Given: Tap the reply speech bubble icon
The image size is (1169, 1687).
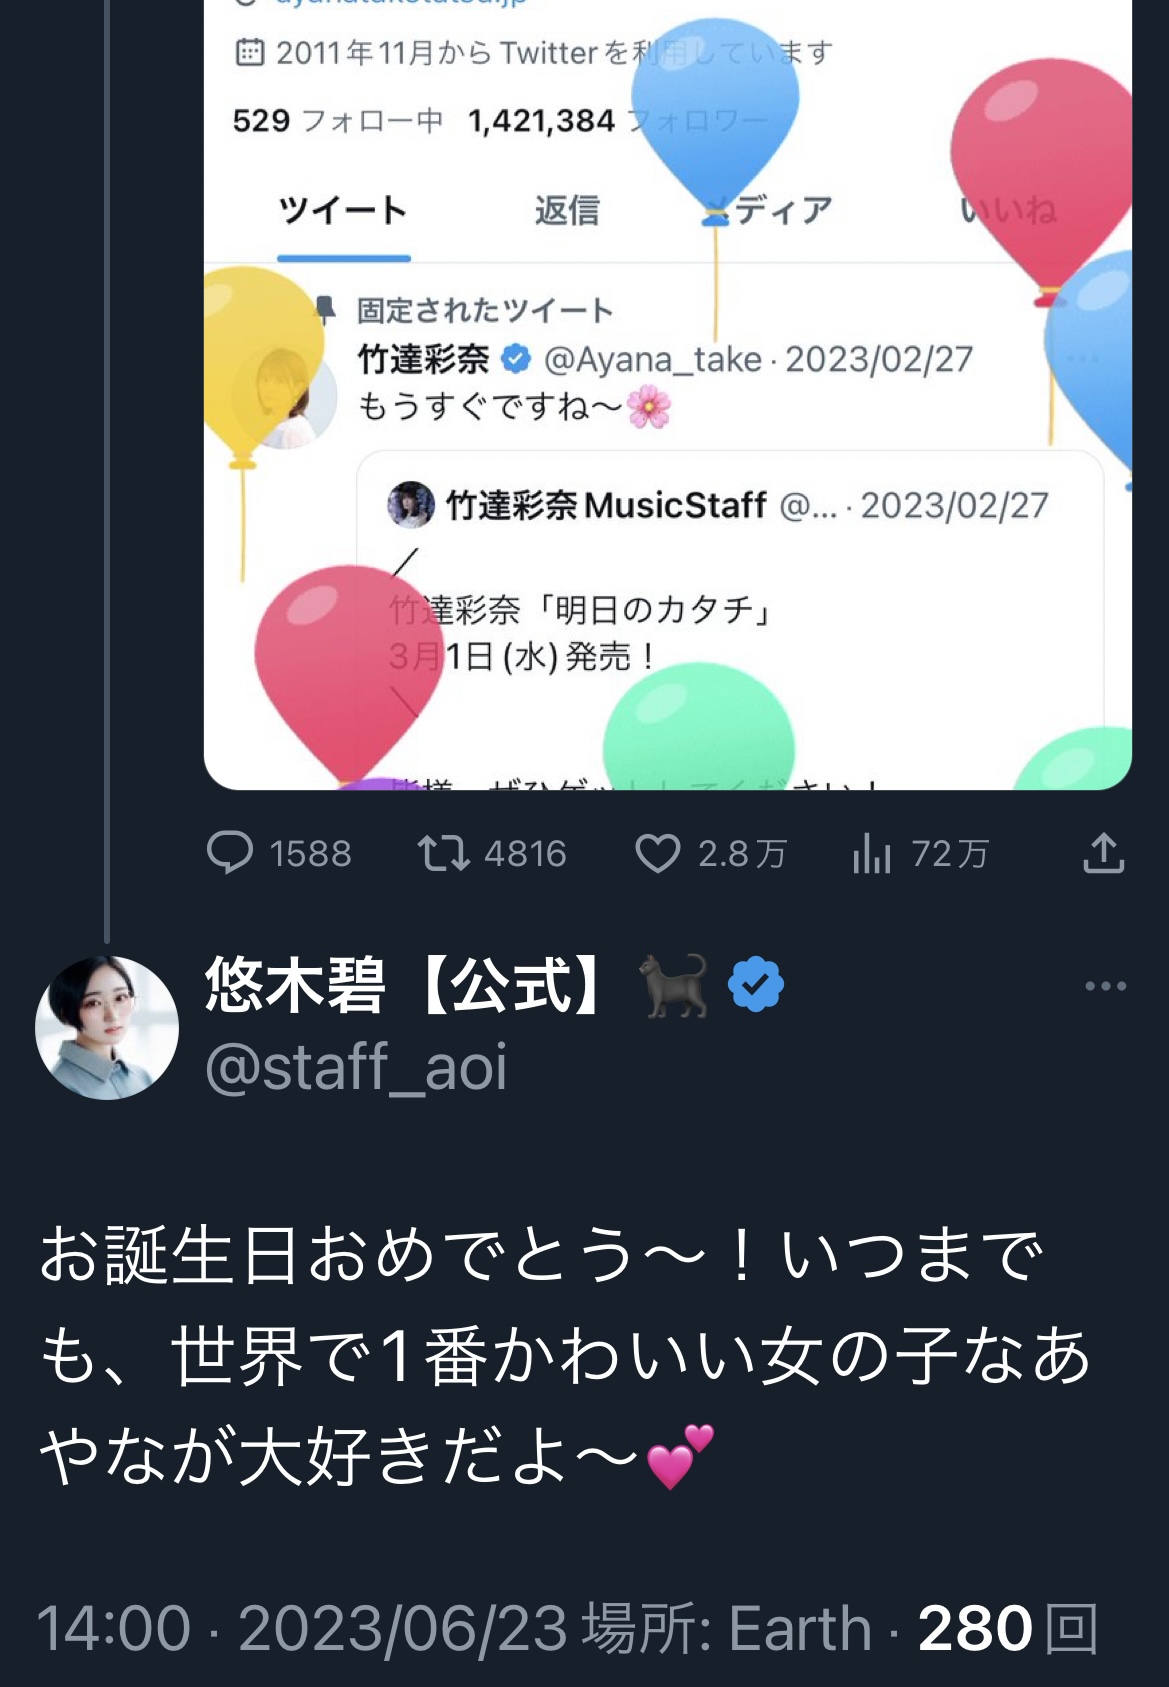Looking at the screenshot, I should (230, 854).
